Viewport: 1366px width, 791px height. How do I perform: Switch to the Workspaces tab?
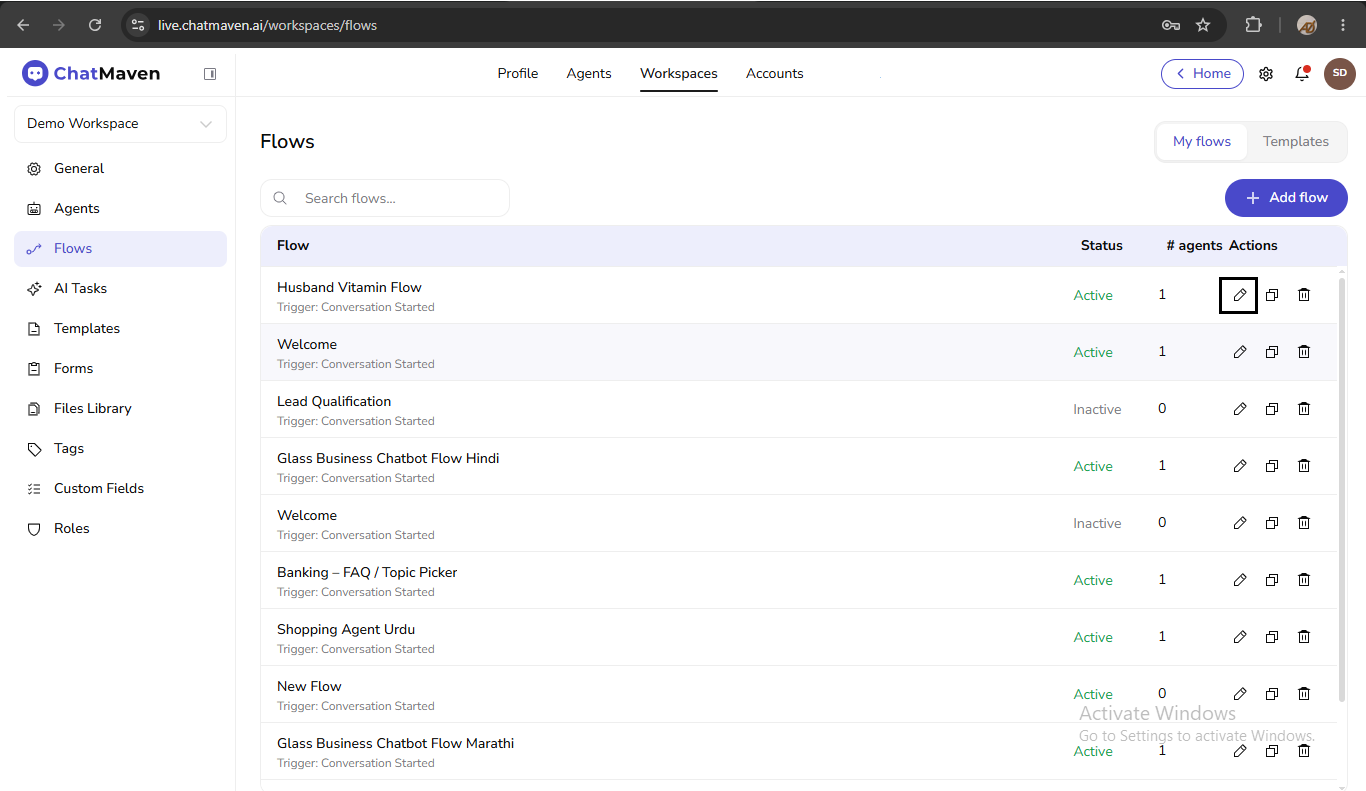679,73
